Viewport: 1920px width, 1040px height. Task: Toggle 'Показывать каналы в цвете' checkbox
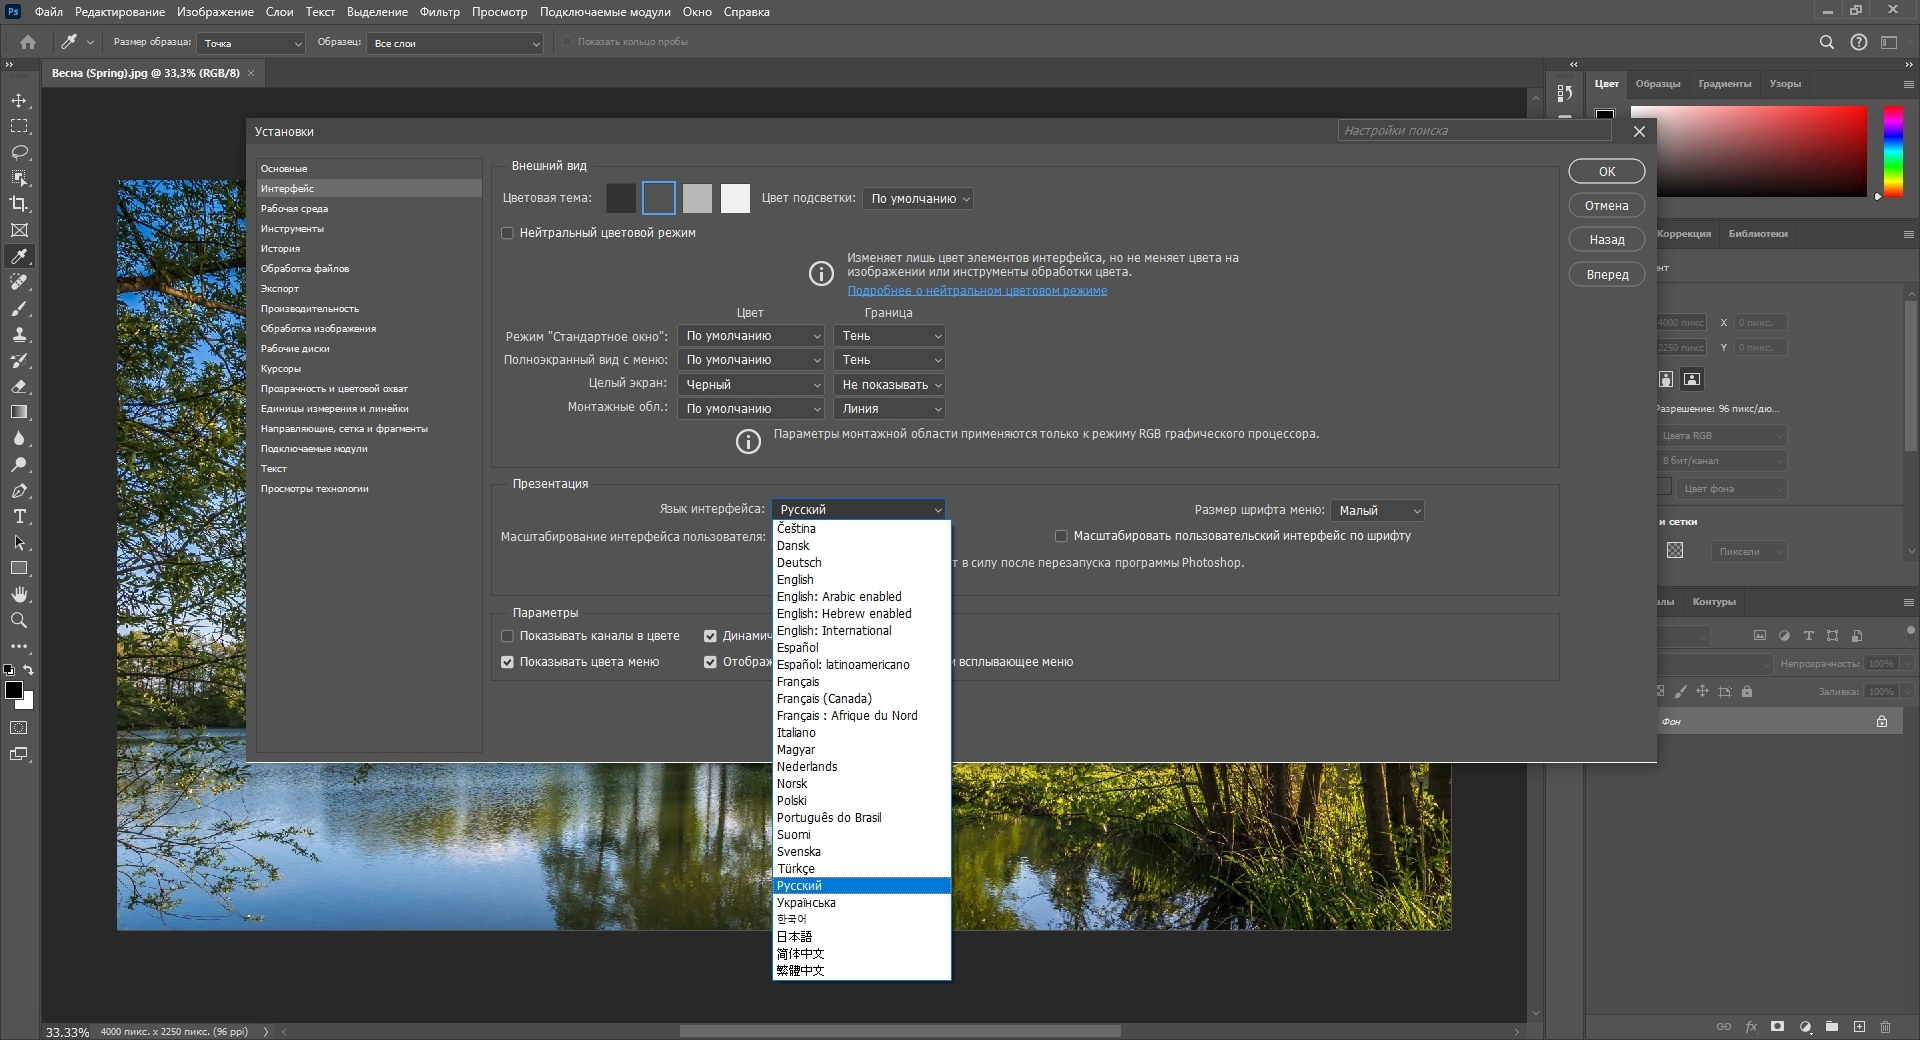point(507,636)
